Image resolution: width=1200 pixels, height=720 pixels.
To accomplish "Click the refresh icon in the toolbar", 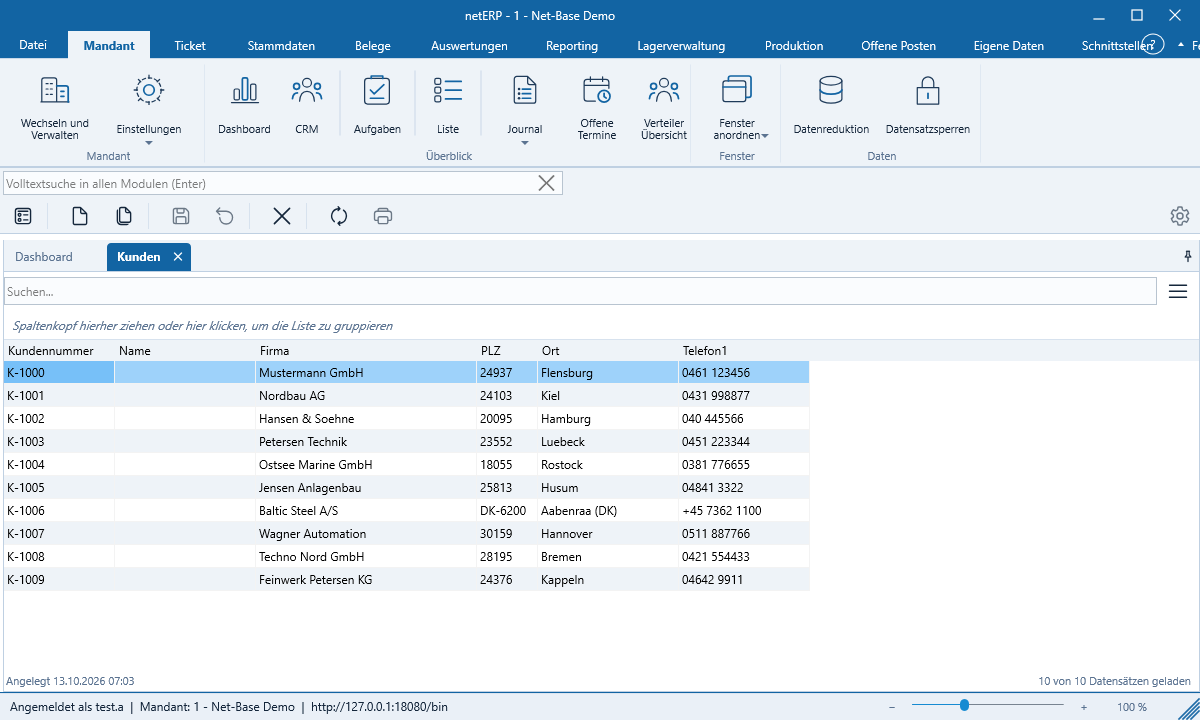I will pyautogui.click(x=339, y=216).
